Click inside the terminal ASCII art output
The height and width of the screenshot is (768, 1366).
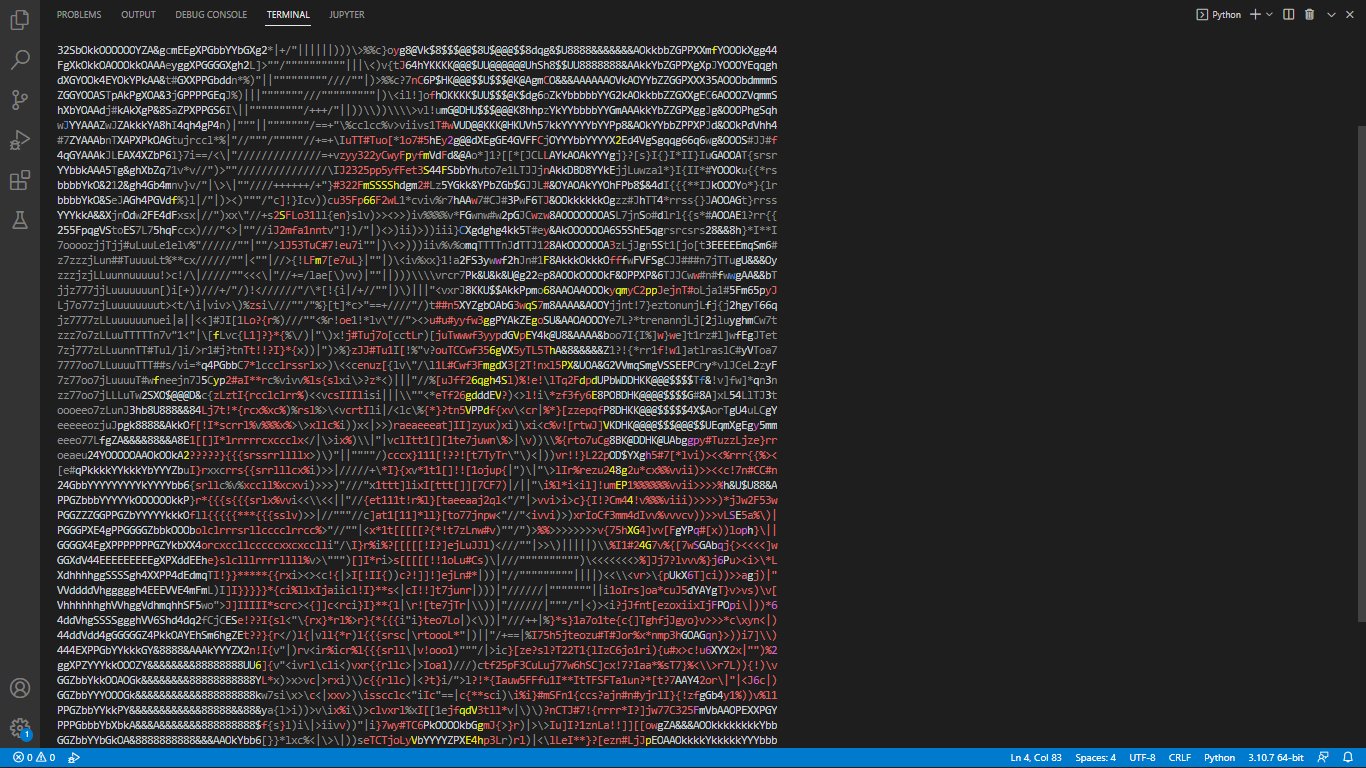(x=418, y=395)
